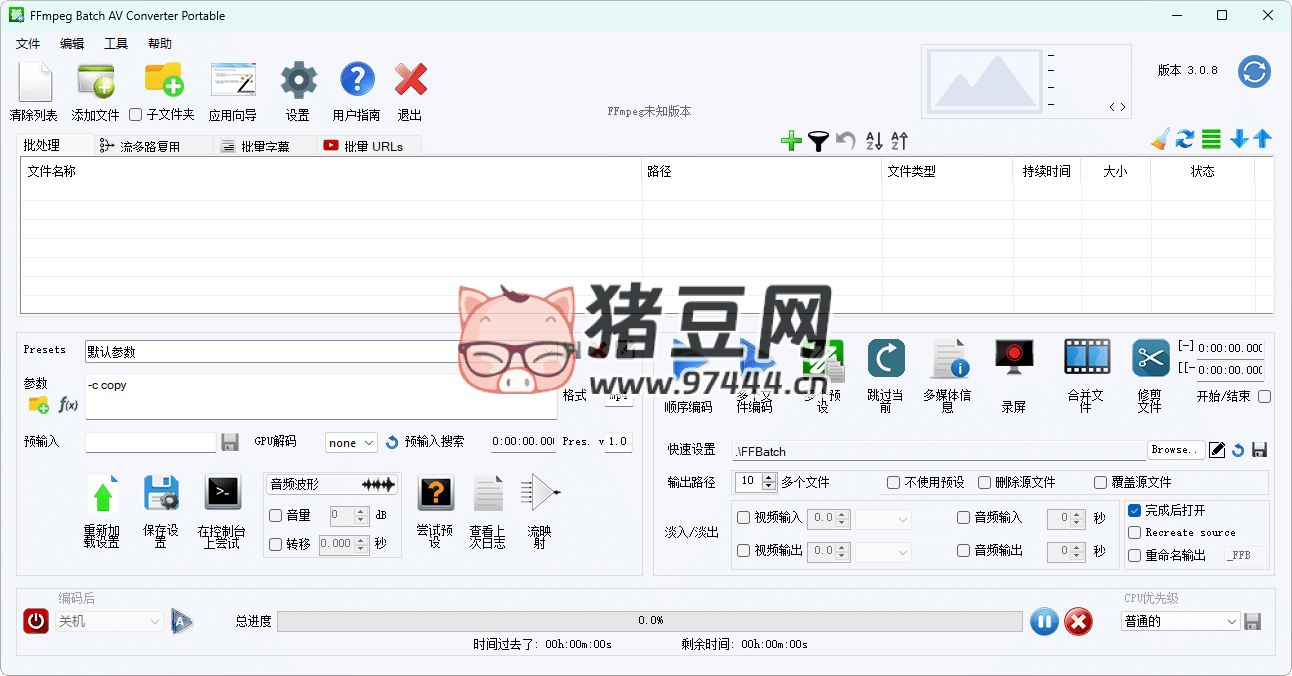Open 多媒体信息 media info
The height and width of the screenshot is (676, 1292).
[x=949, y=358]
